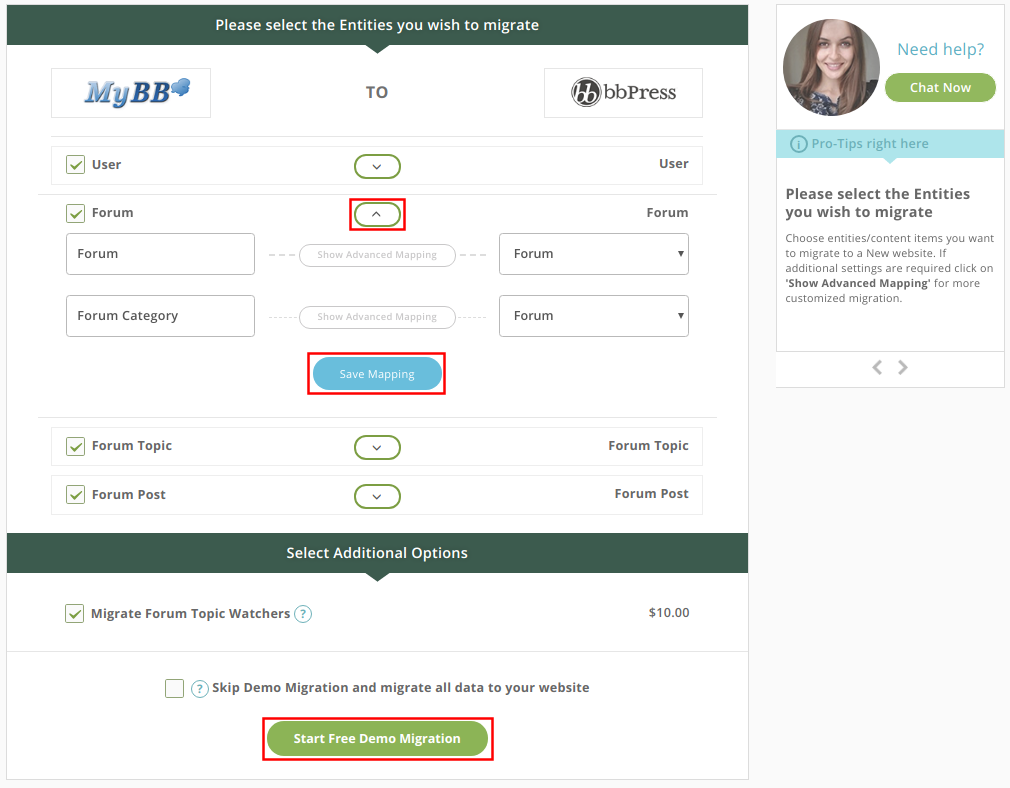Expand the Forum Post mapping section
This screenshot has height=788, width=1010.
click(x=377, y=496)
